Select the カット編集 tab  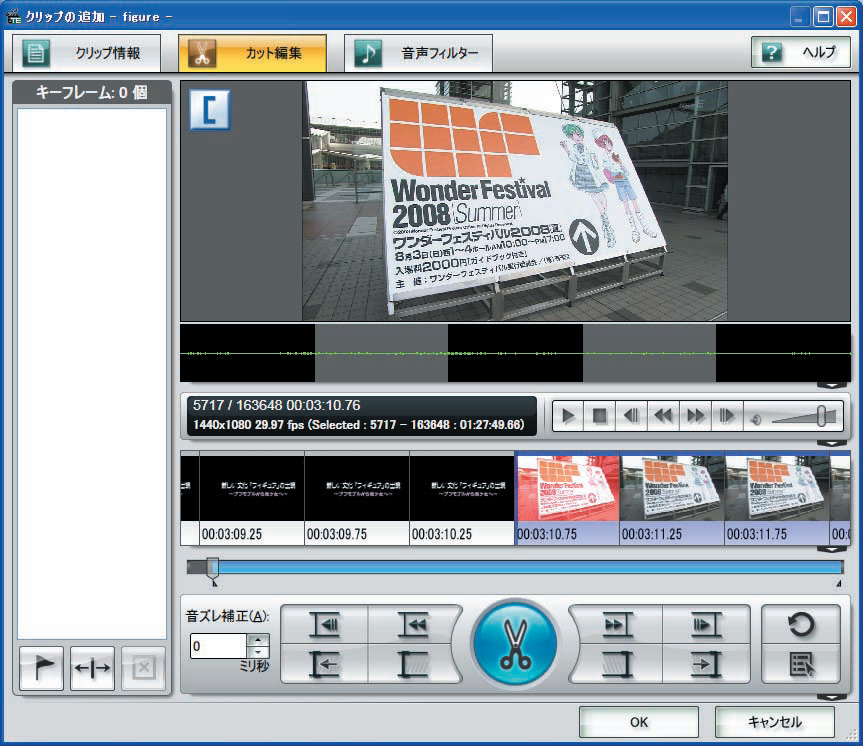252,53
